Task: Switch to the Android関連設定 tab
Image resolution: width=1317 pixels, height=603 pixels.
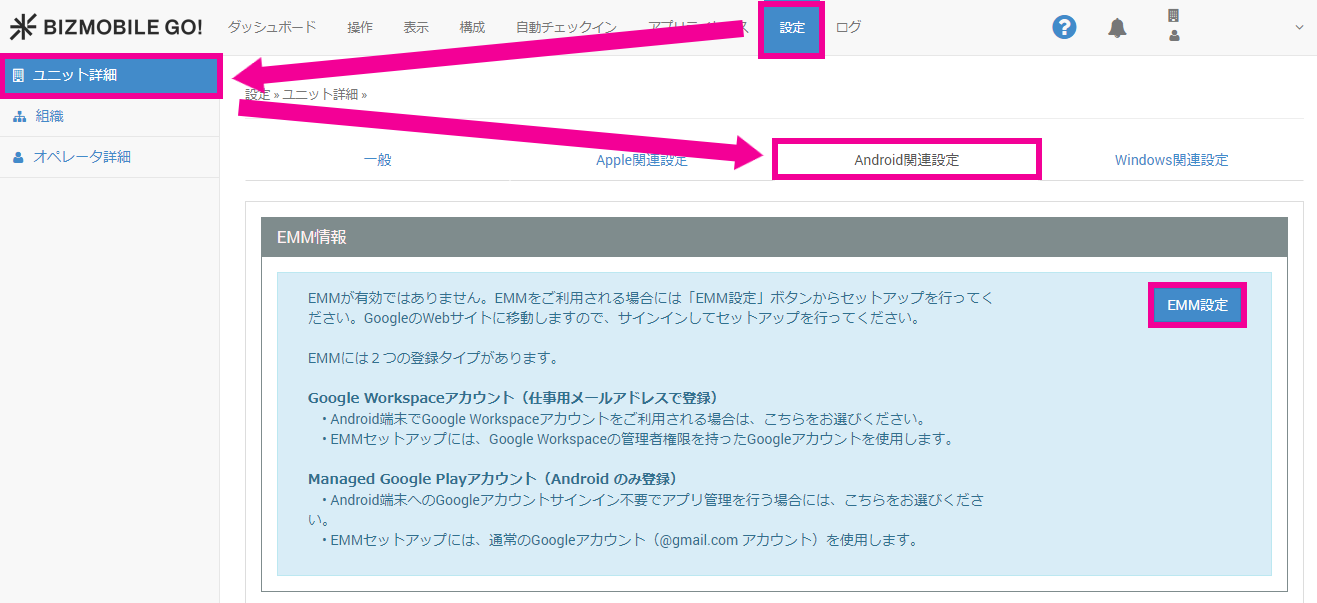Action: point(906,160)
